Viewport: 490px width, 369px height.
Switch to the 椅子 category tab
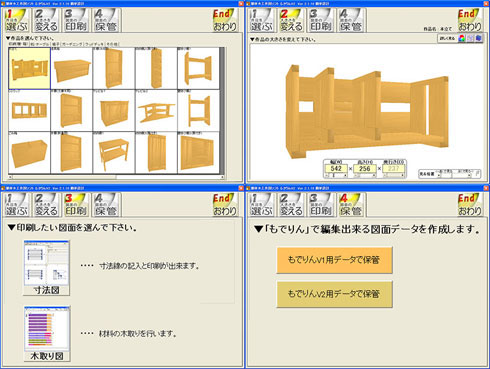(55, 44)
